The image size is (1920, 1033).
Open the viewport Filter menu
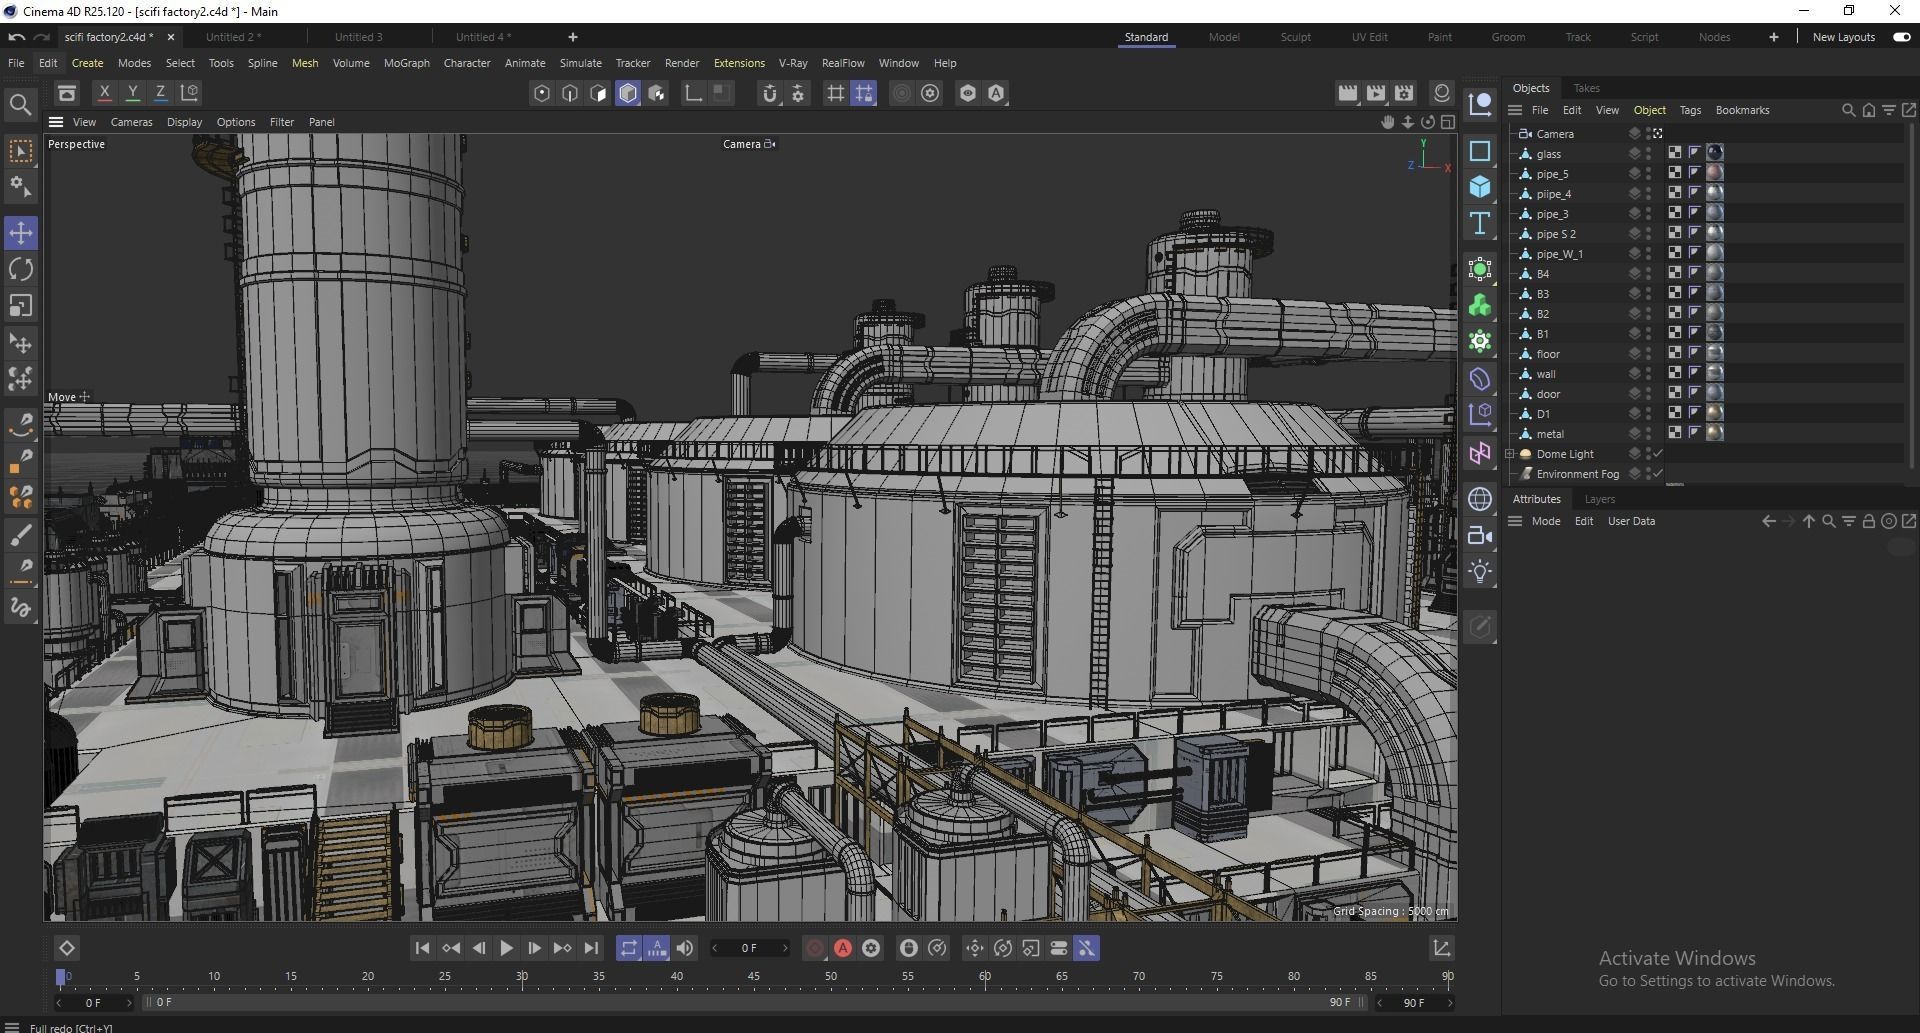coord(282,122)
